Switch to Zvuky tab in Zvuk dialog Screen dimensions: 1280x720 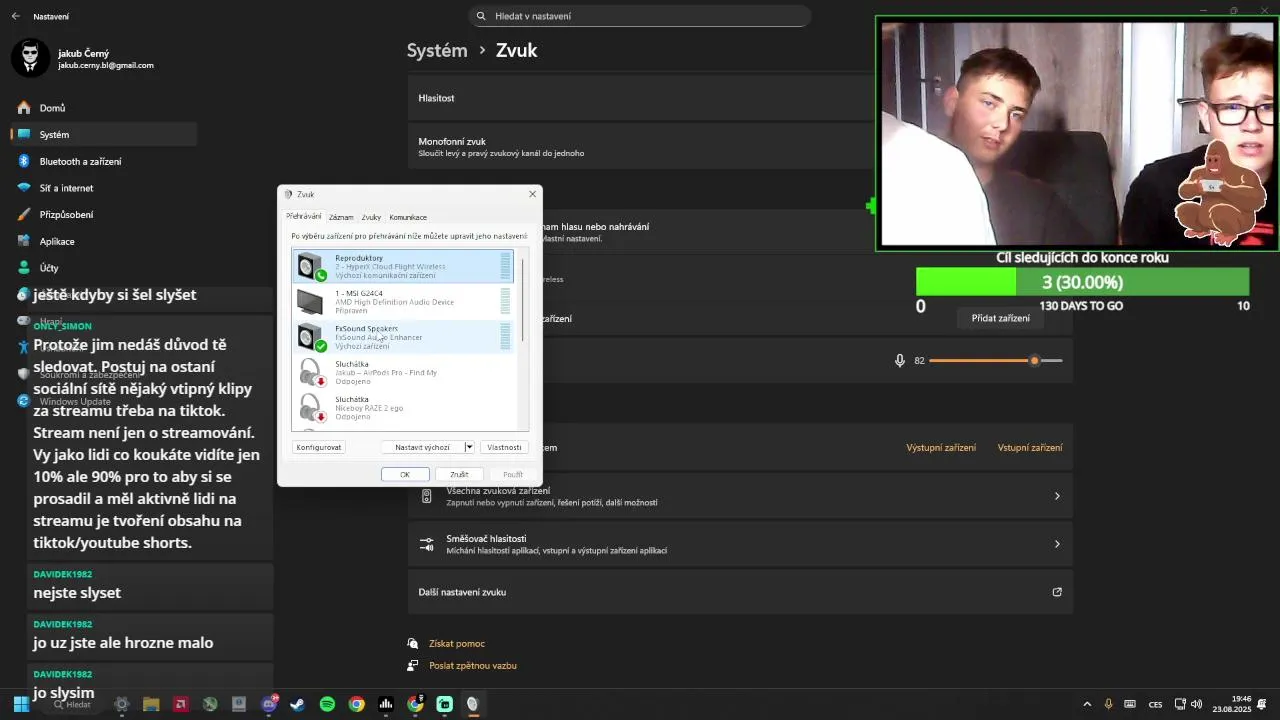click(x=371, y=217)
